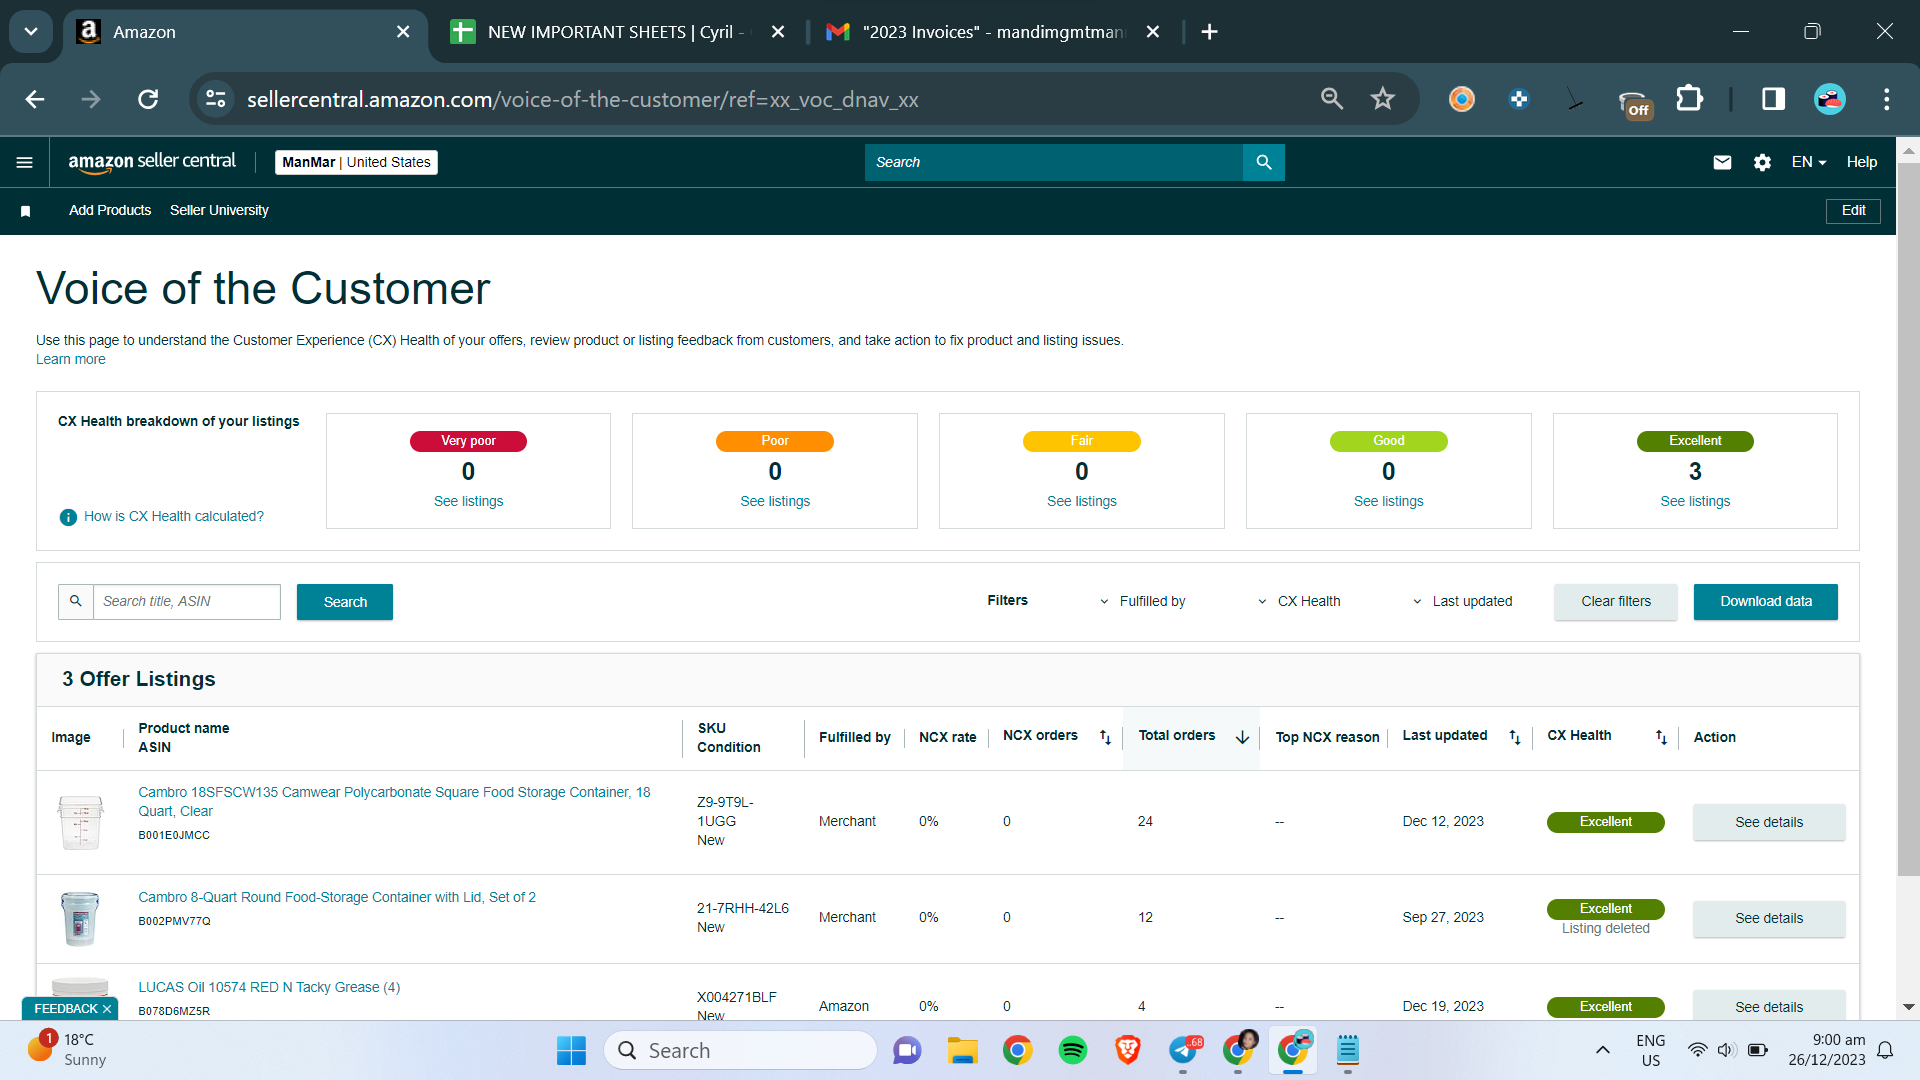
Task: Open the settings gear icon
Action: pyautogui.click(x=1762, y=162)
